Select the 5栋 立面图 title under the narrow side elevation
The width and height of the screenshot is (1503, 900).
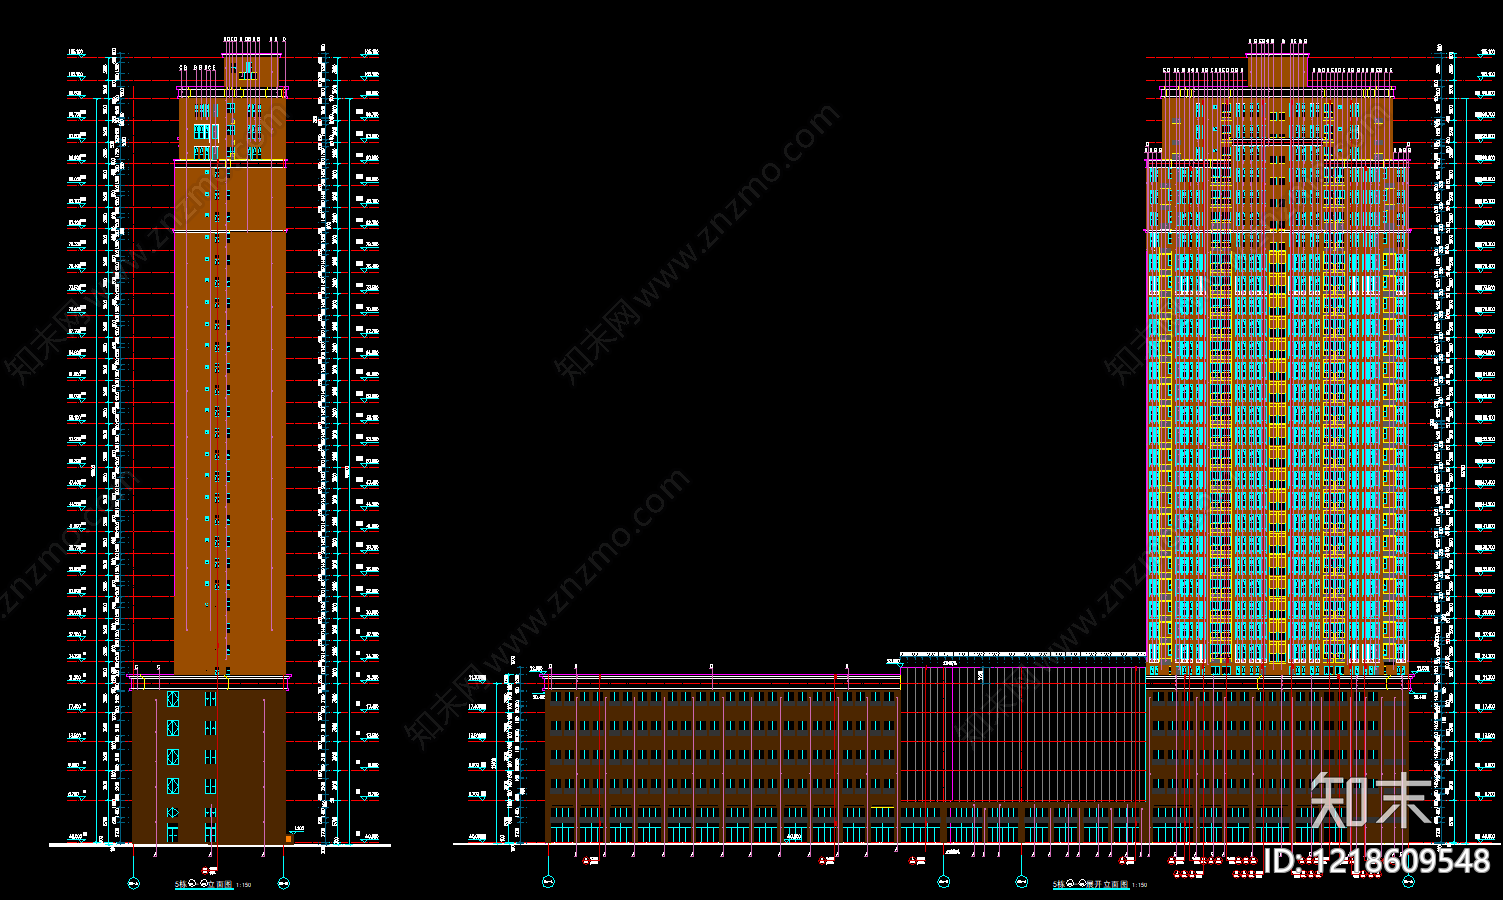[203, 884]
